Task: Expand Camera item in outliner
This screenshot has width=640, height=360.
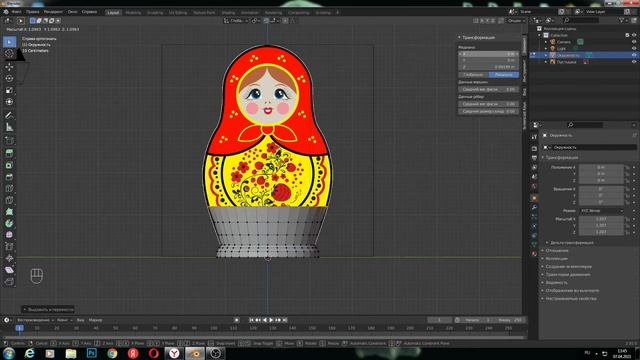Action: coord(546,42)
